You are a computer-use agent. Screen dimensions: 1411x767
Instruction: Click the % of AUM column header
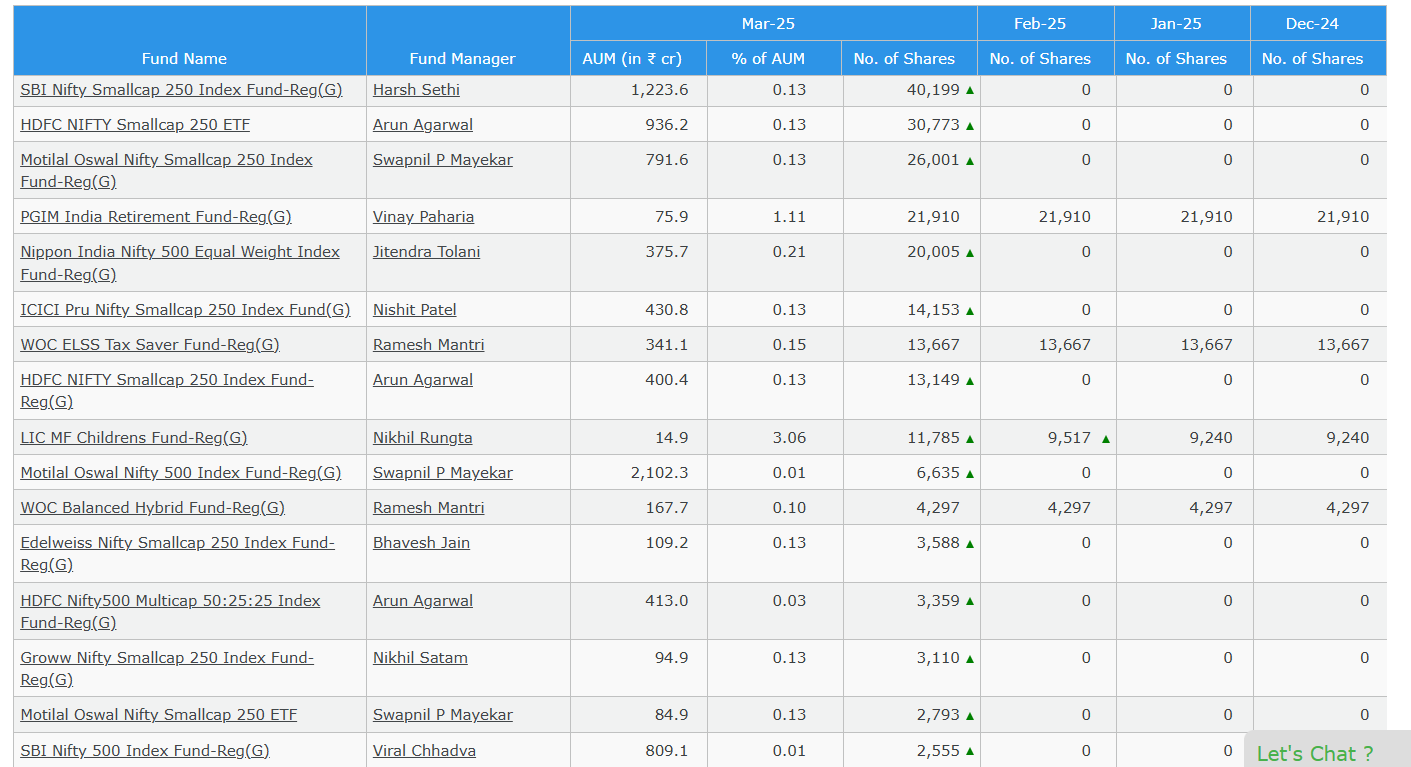(x=768, y=59)
